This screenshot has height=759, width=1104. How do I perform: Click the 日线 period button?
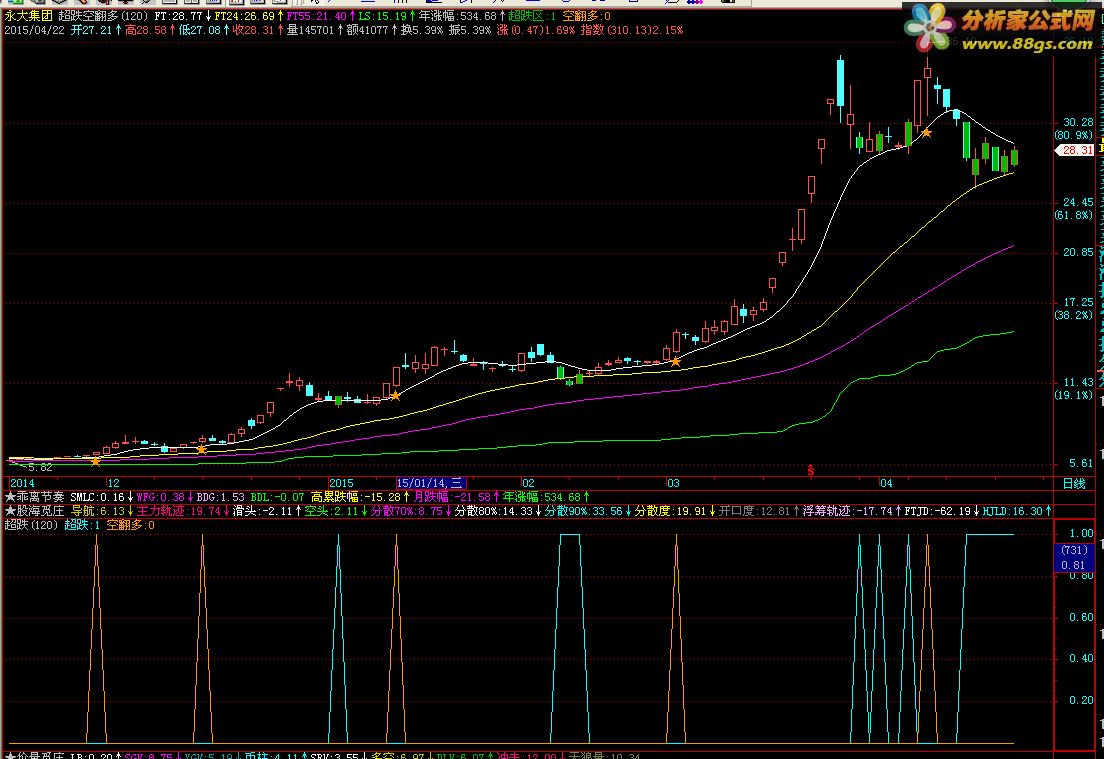coord(1074,484)
